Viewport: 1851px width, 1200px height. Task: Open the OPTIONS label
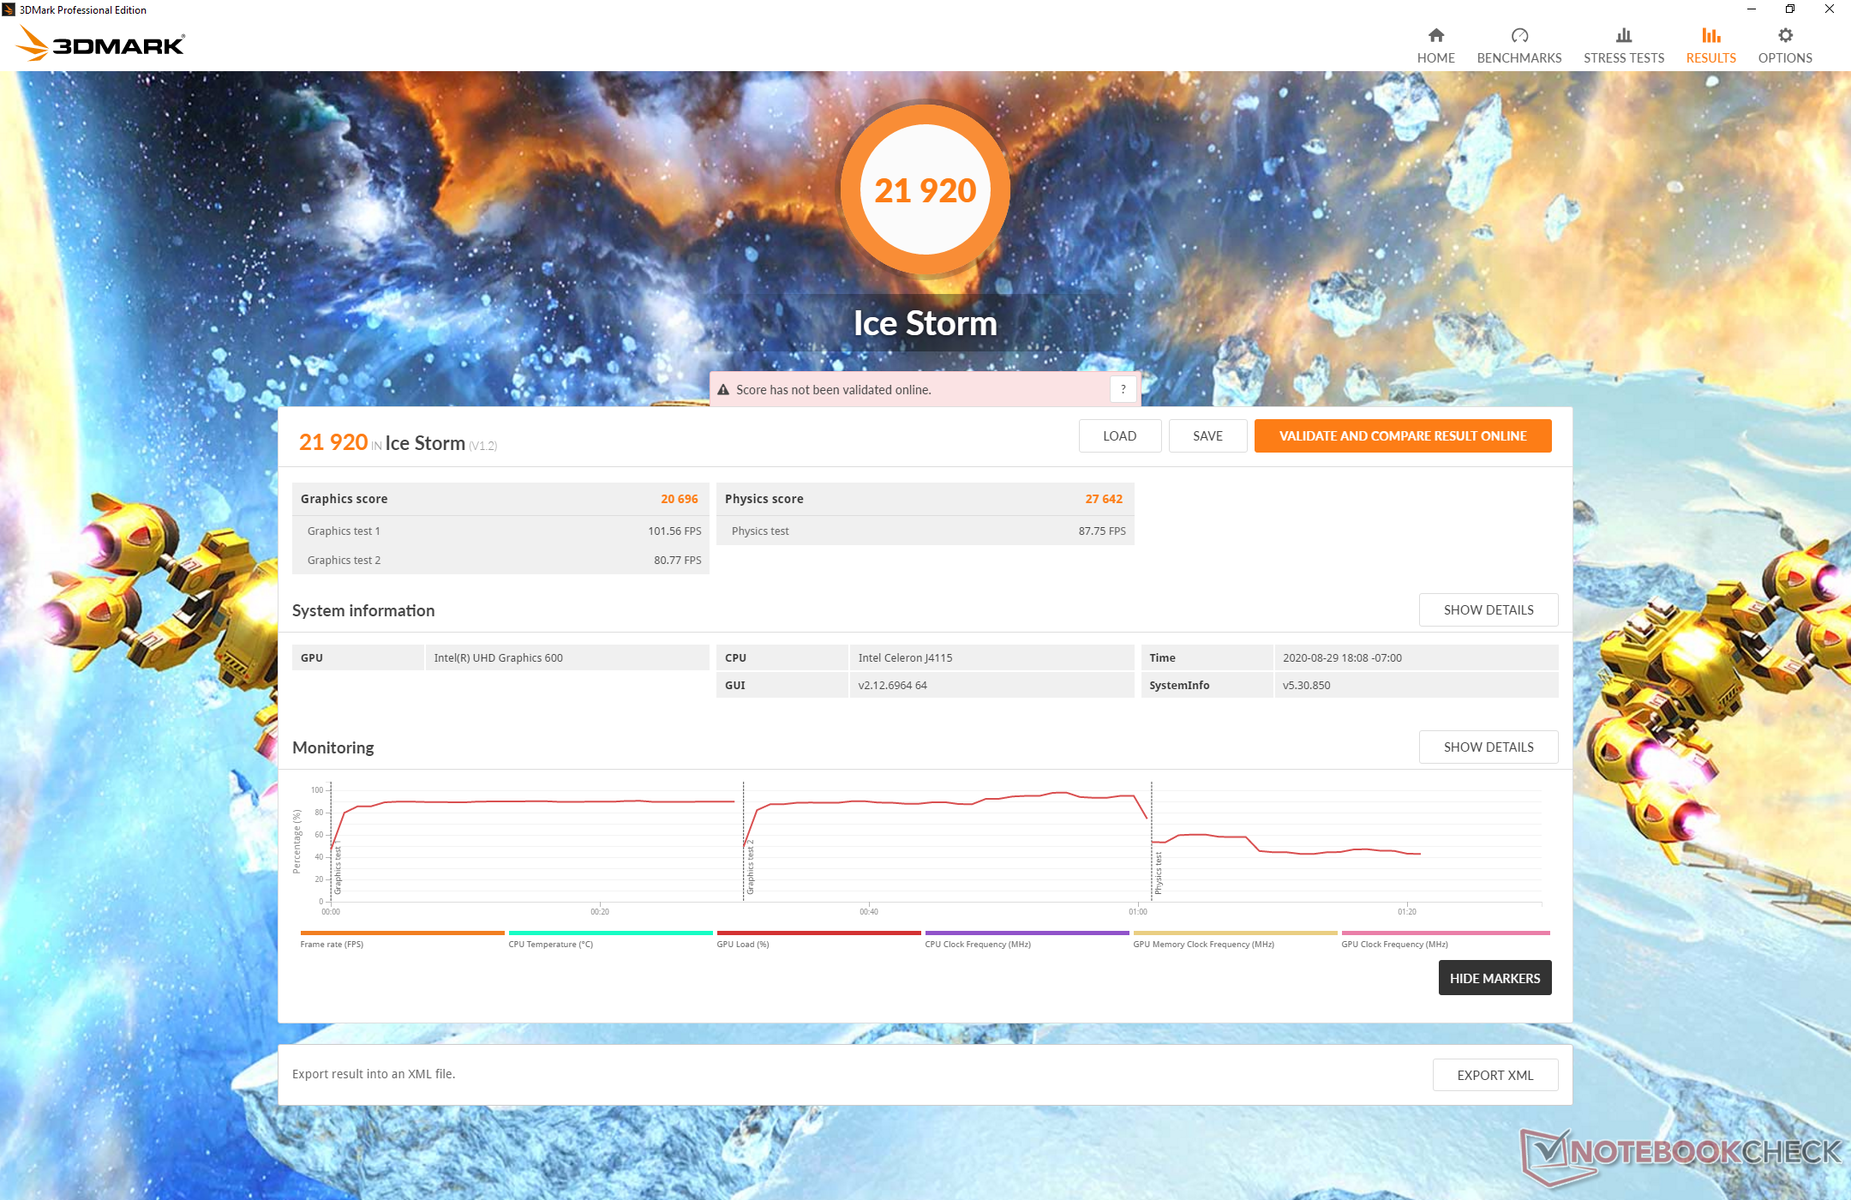(x=1785, y=58)
